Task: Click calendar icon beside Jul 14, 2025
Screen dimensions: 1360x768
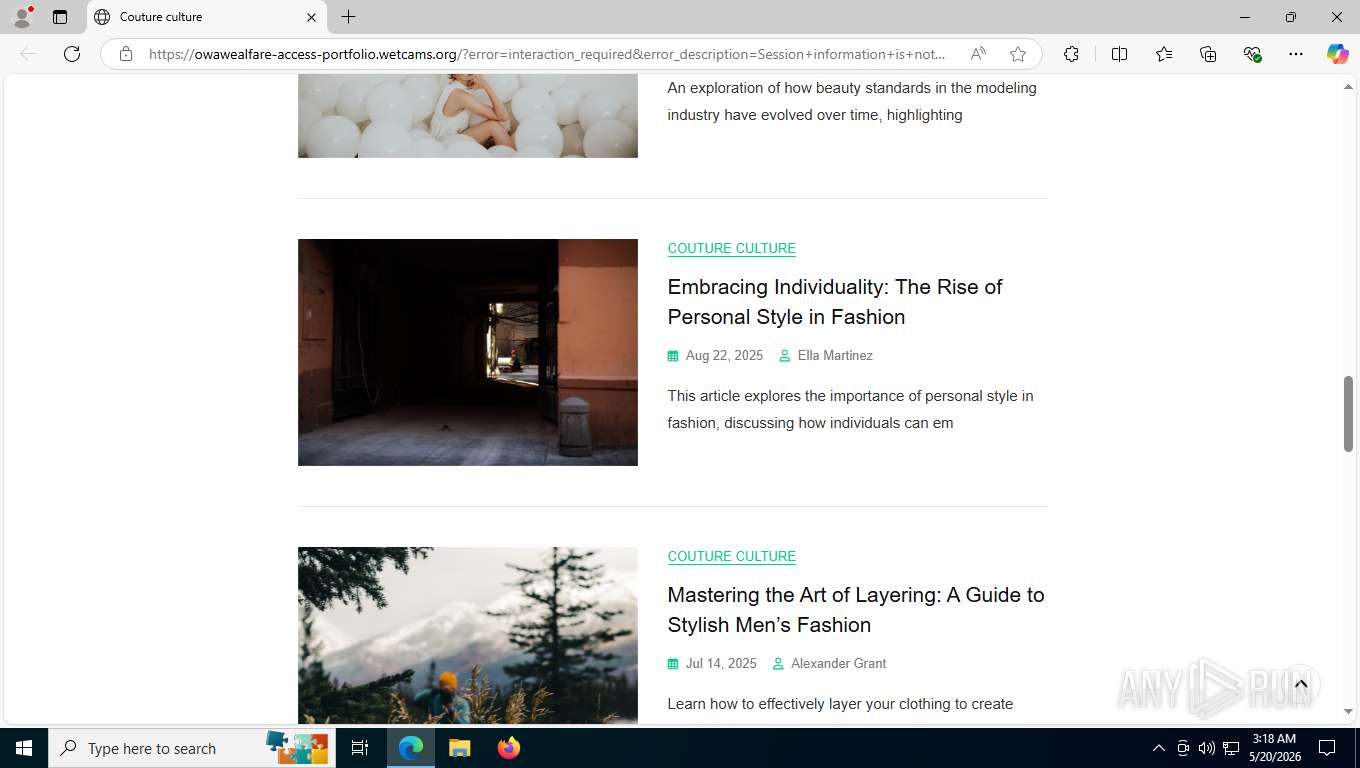Action: [673, 663]
